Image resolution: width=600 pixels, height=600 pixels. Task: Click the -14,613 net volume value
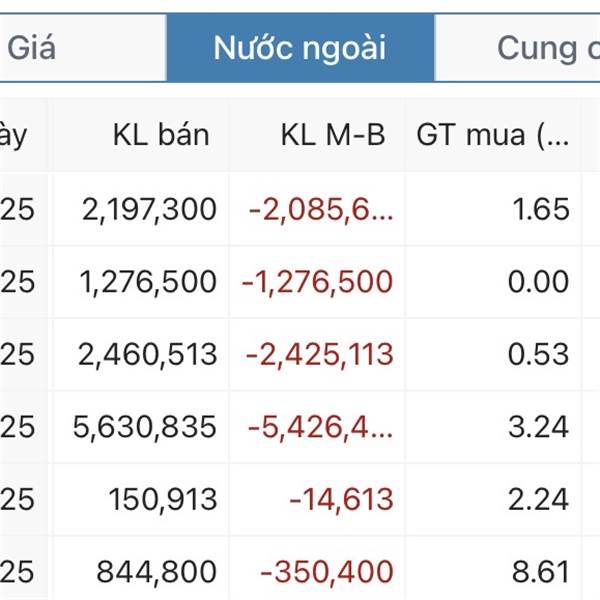tap(341, 499)
